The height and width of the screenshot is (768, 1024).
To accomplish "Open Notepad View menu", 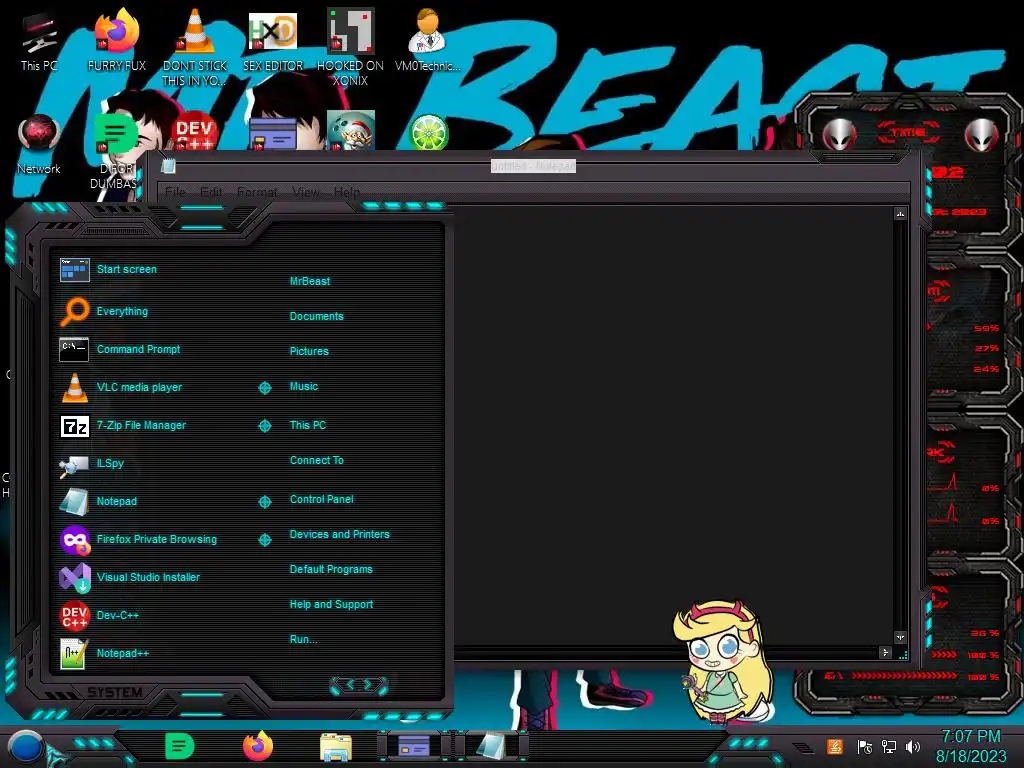I will point(306,192).
